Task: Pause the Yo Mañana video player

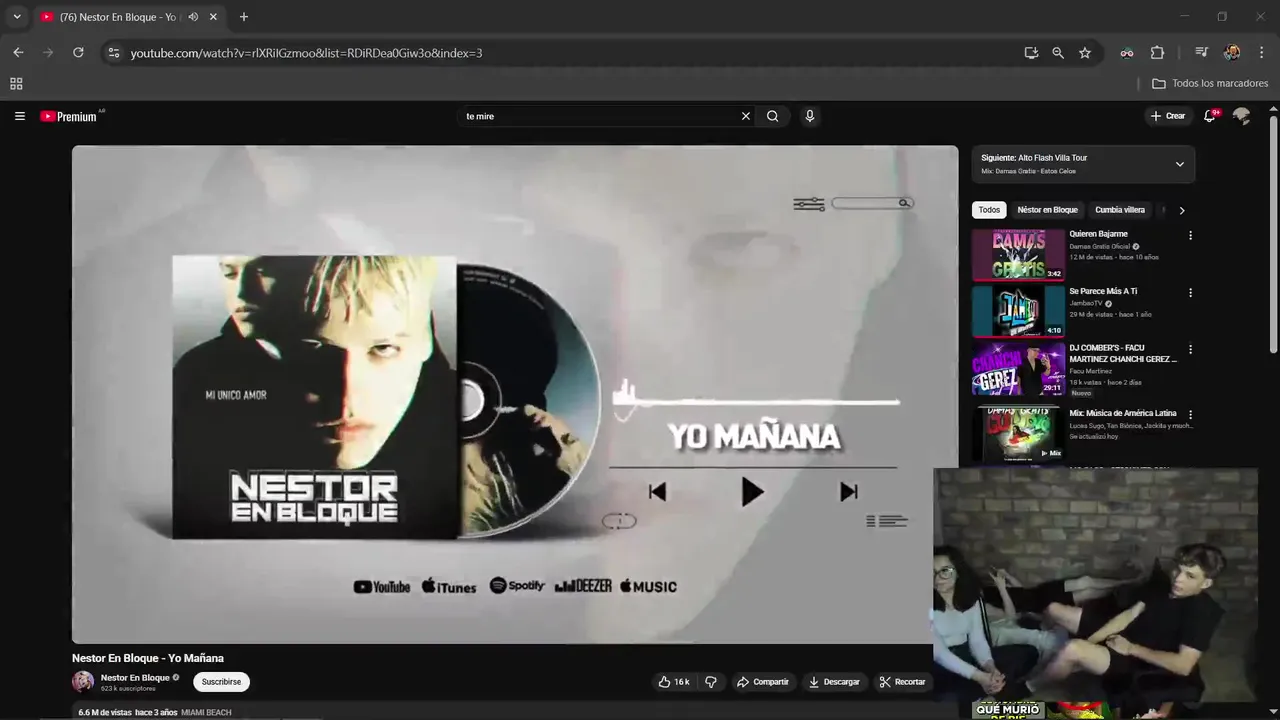Action: (x=515, y=394)
